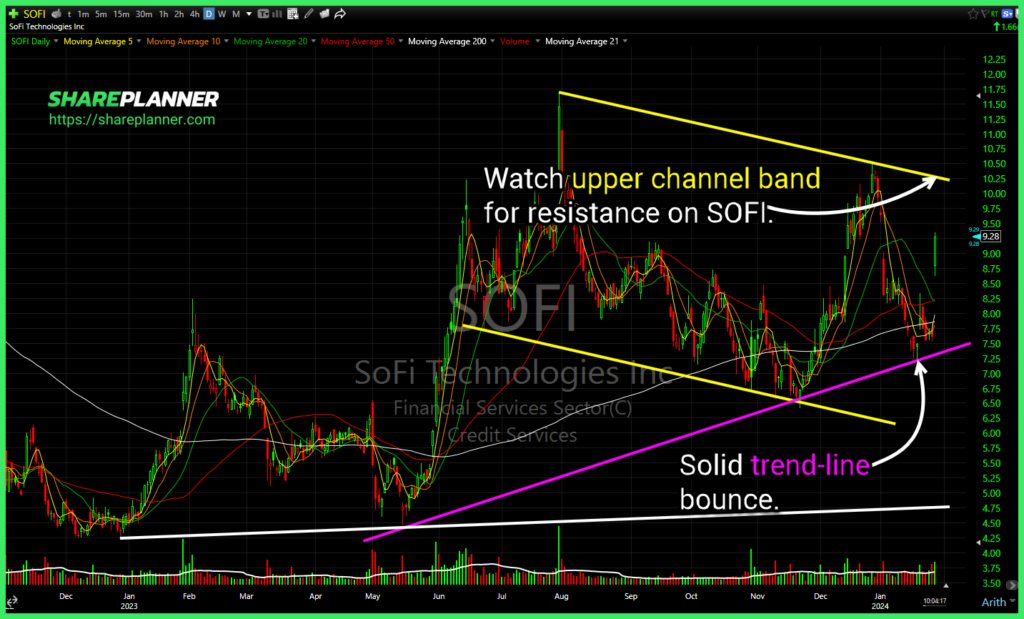The width and height of the screenshot is (1024, 619).
Task: Switch chart to 1m timeframe
Action: 83,14
